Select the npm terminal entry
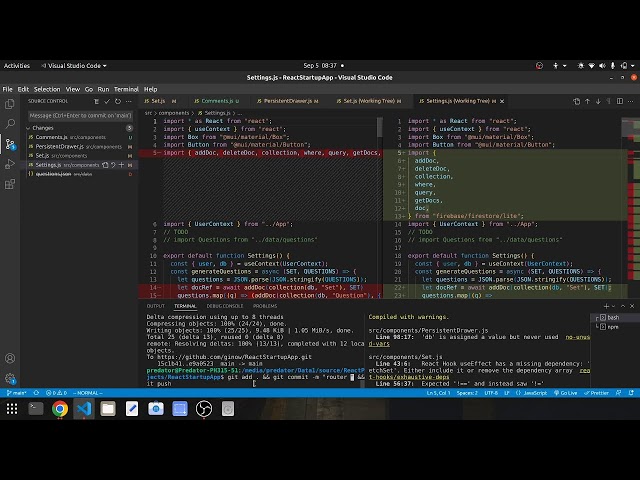The width and height of the screenshot is (640, 480). click(613, 327)
